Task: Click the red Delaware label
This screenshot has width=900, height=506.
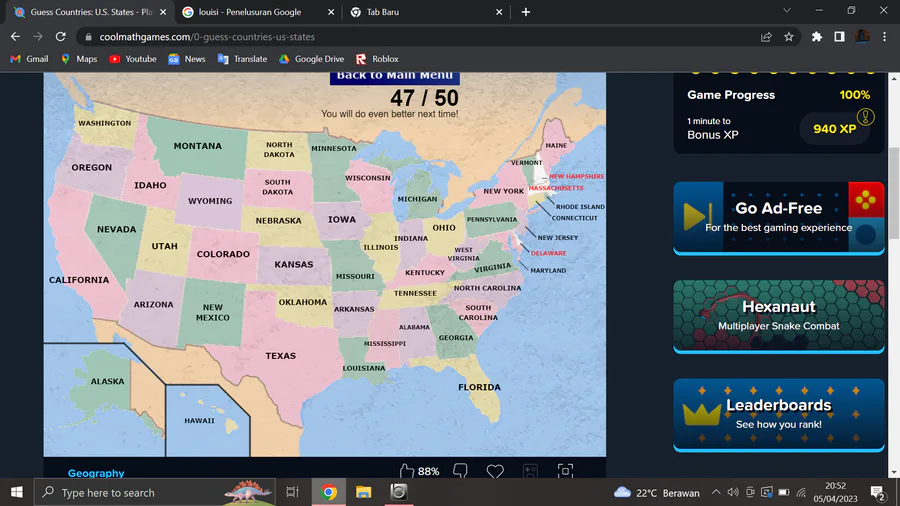Action: point(548,253)
